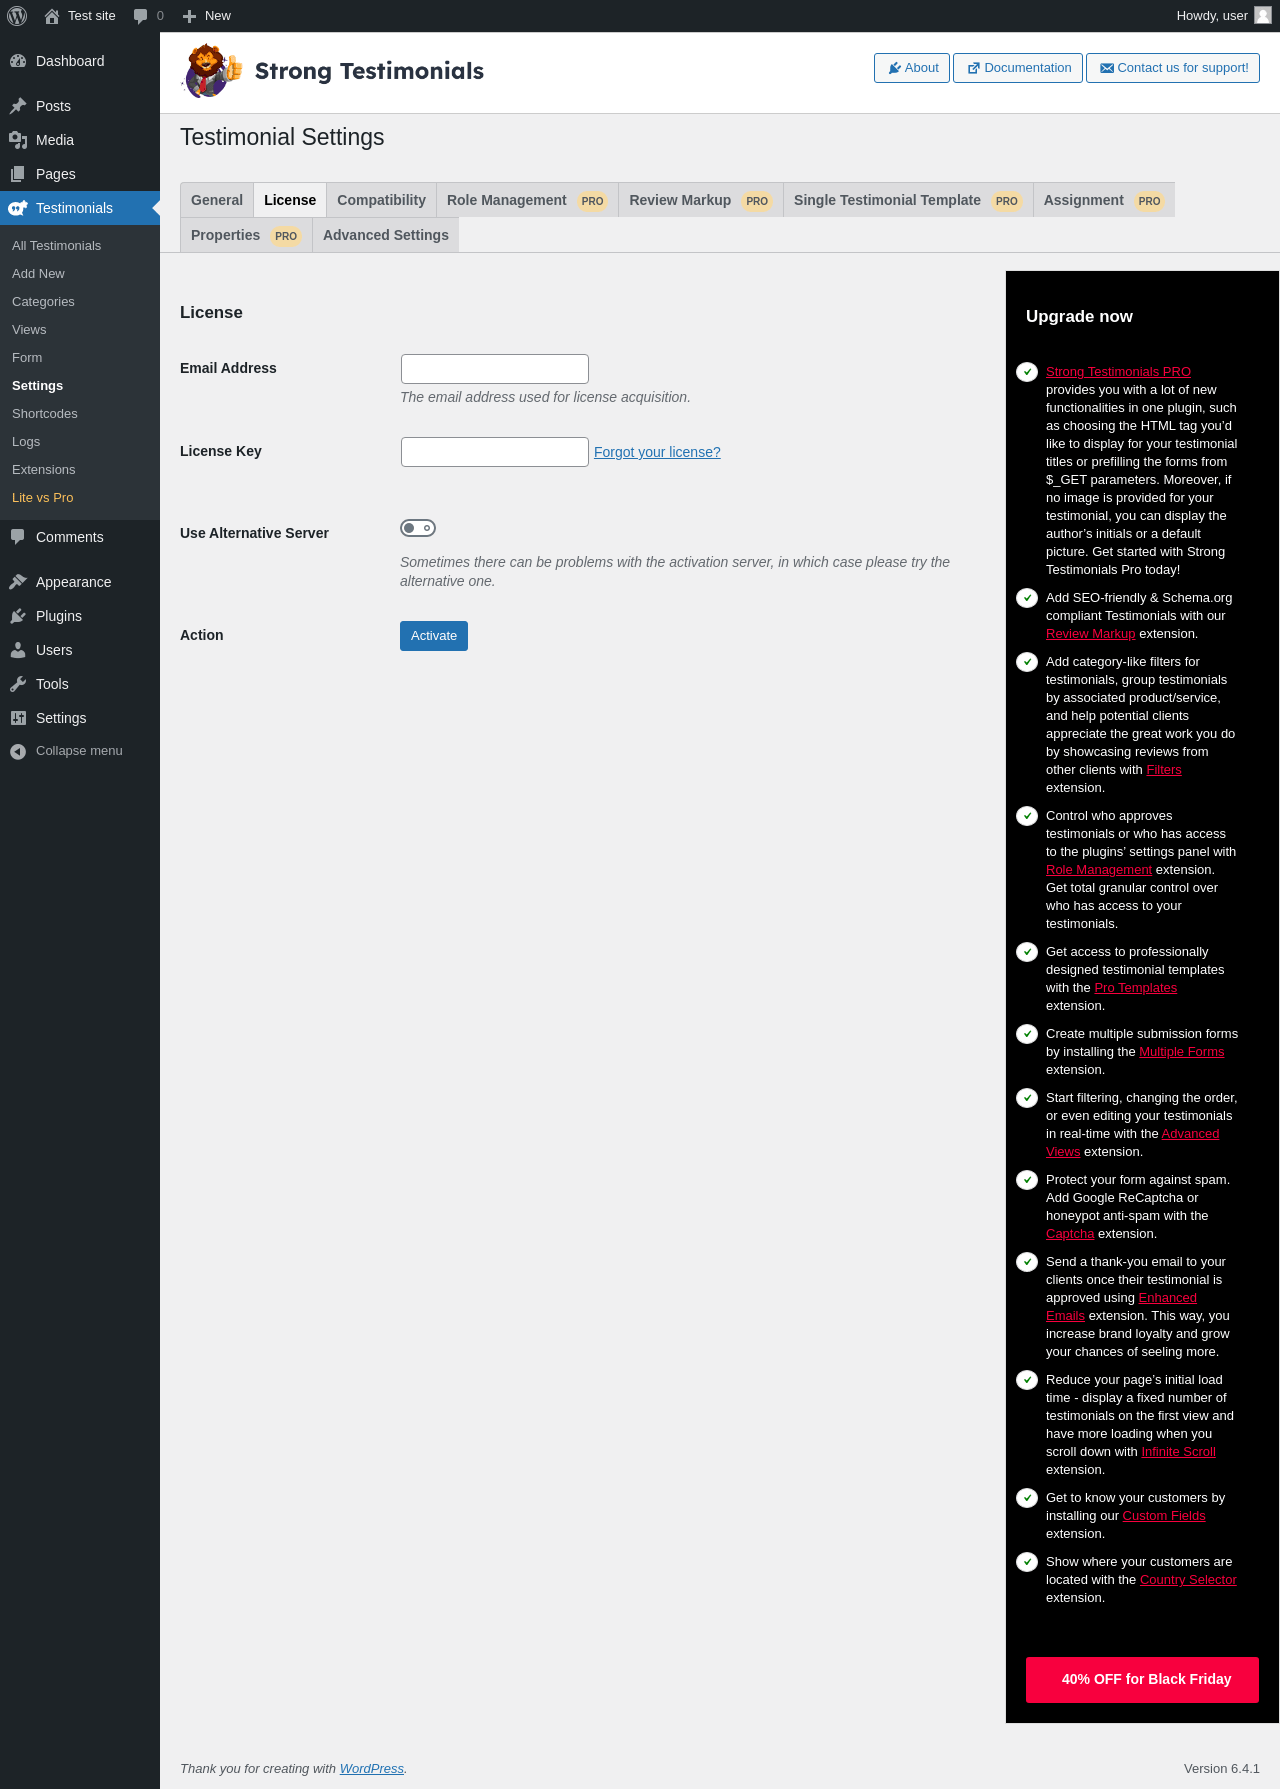
Task: Switch to the General tab
Action: (x=217, y=200)
